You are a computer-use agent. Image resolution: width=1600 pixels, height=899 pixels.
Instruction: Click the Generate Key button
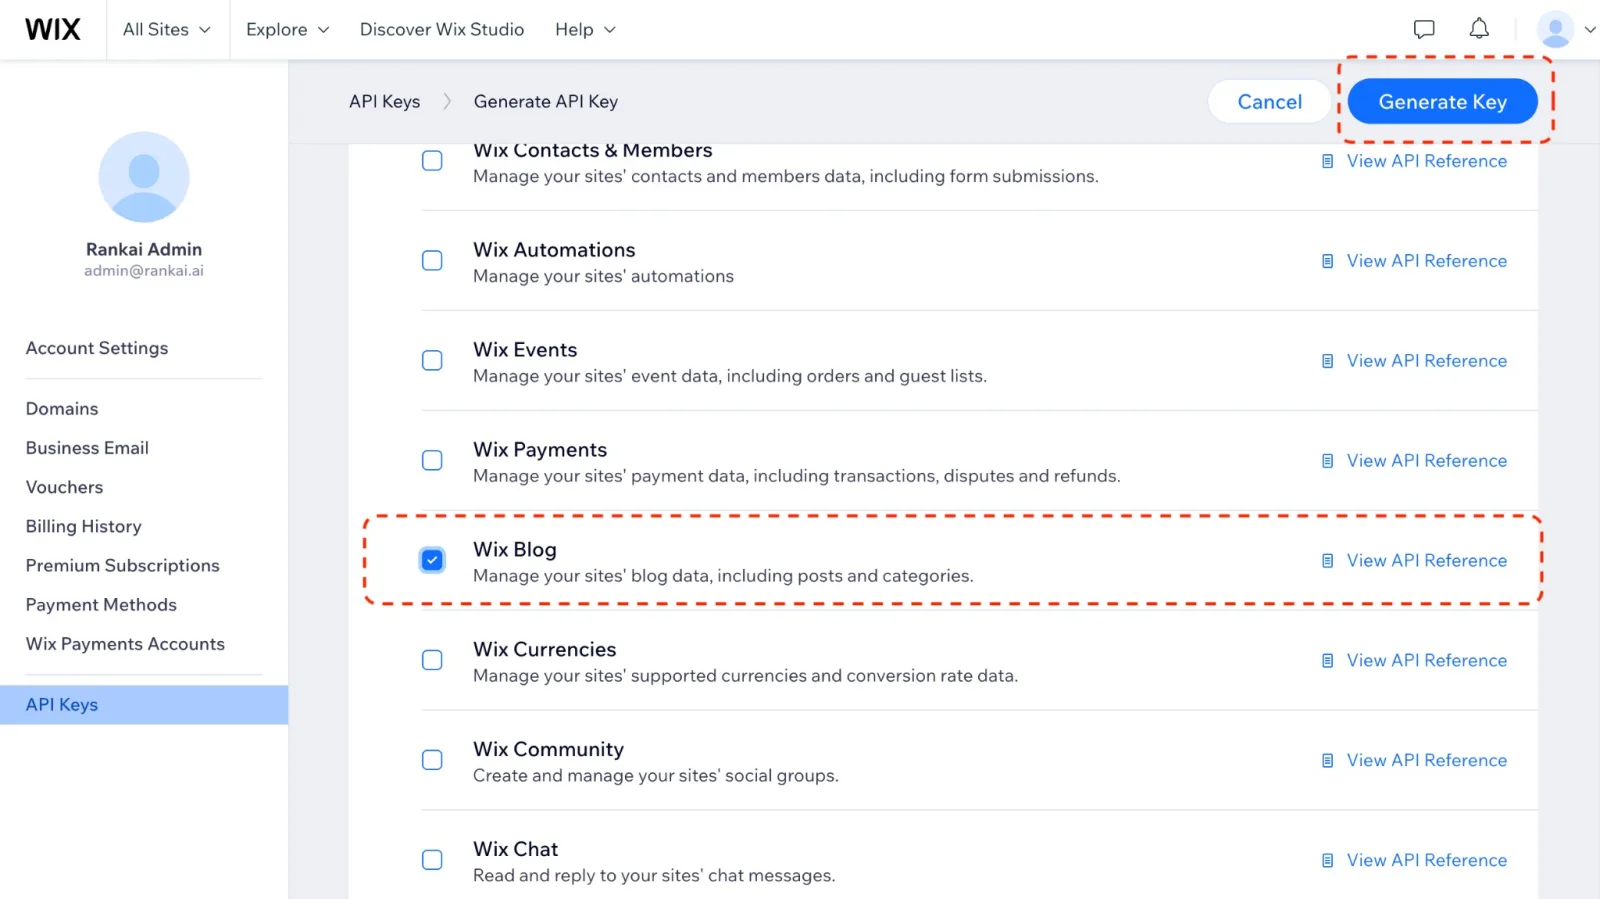[x=1442, y=102]
